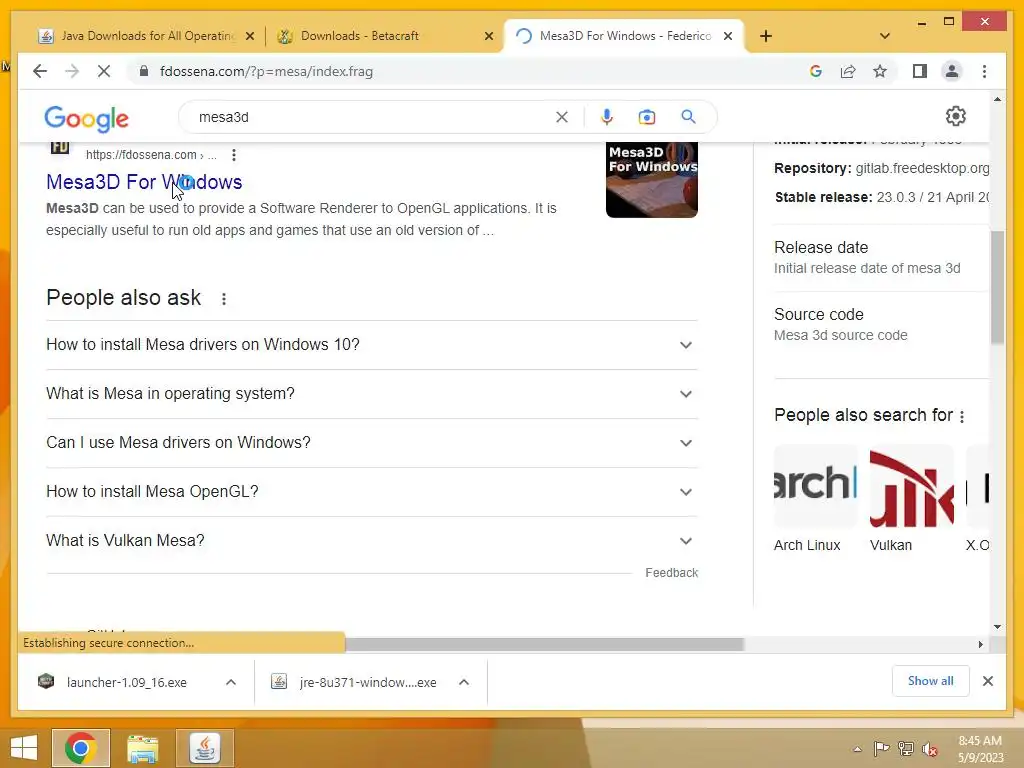Viewport: 1024px width, 768px height.
Task: Toggle Chrome side panel
Action: (920, 71)
